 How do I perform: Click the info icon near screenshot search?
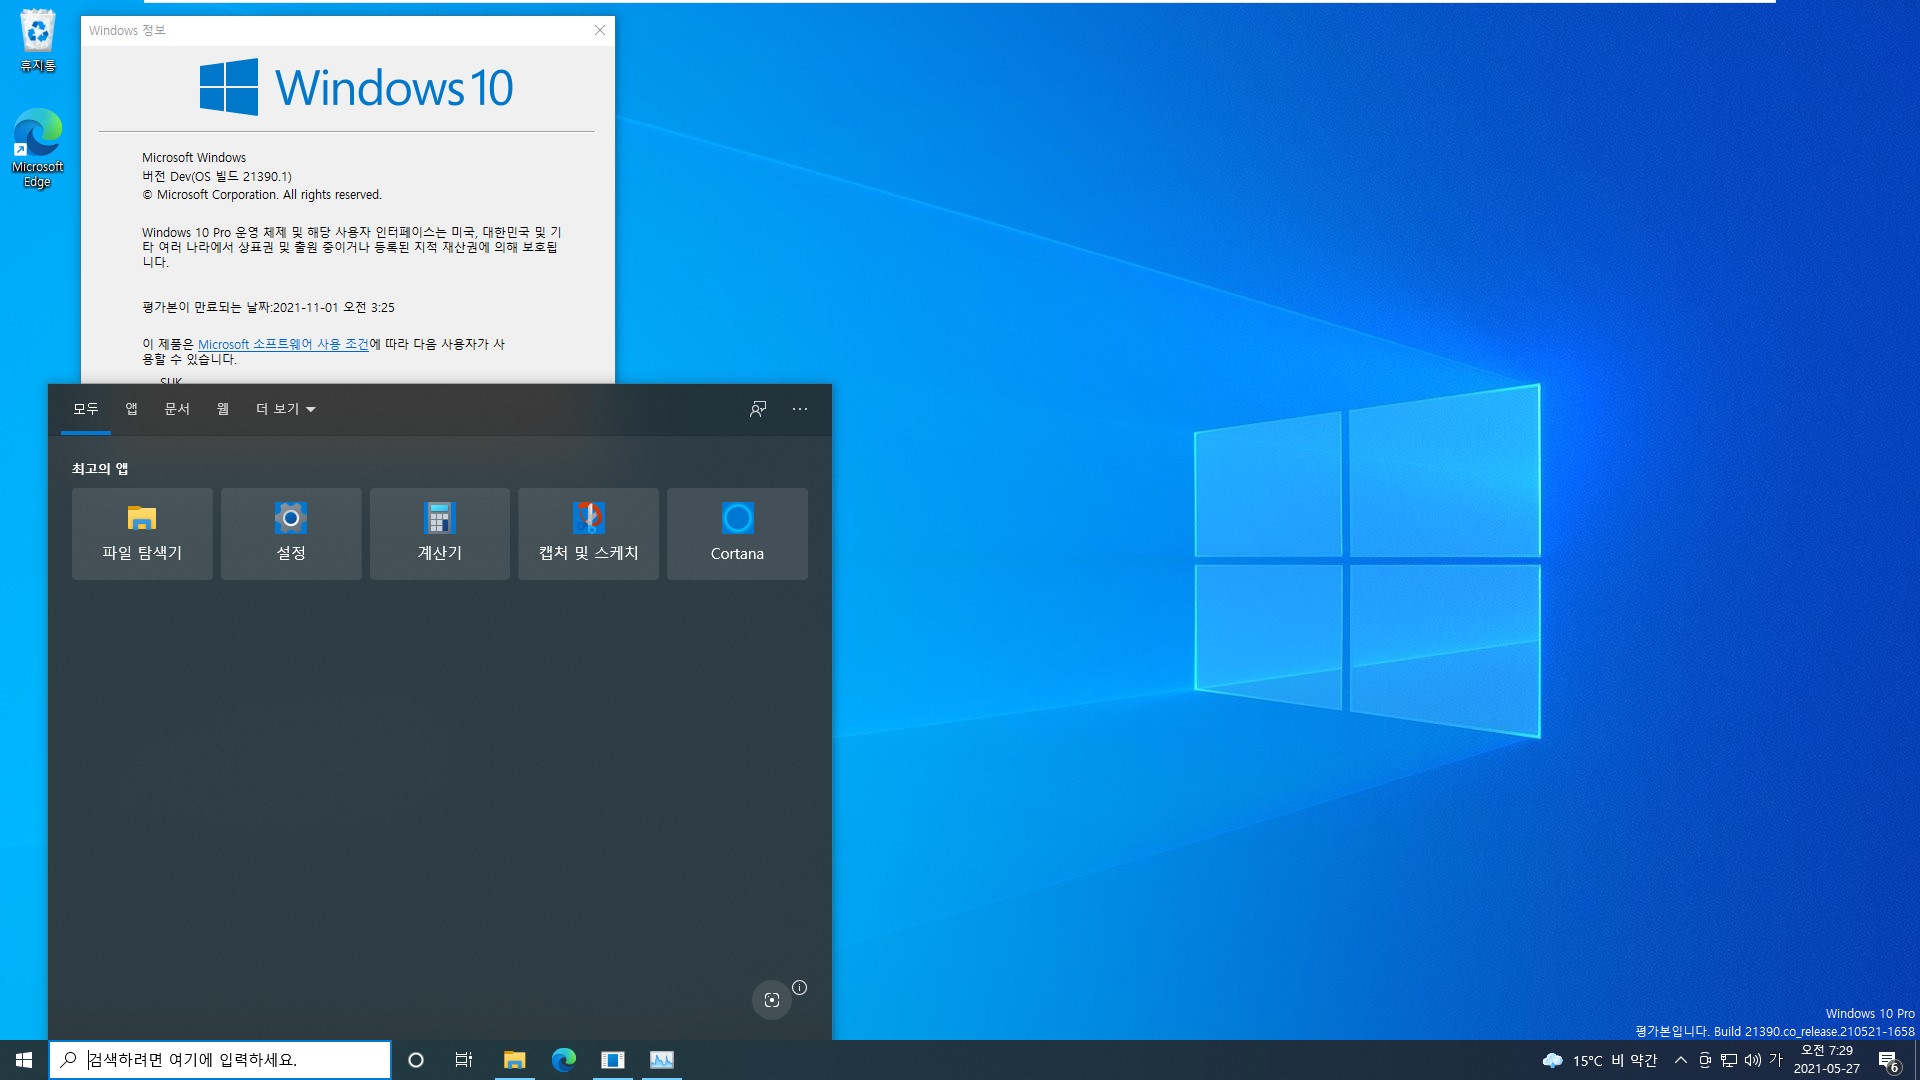click(800, 988)
